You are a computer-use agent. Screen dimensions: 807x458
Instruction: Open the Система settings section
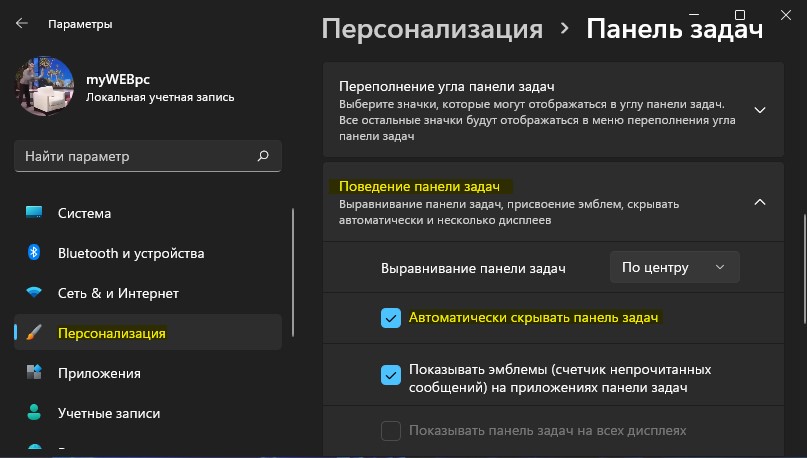[x=148, y=213]
